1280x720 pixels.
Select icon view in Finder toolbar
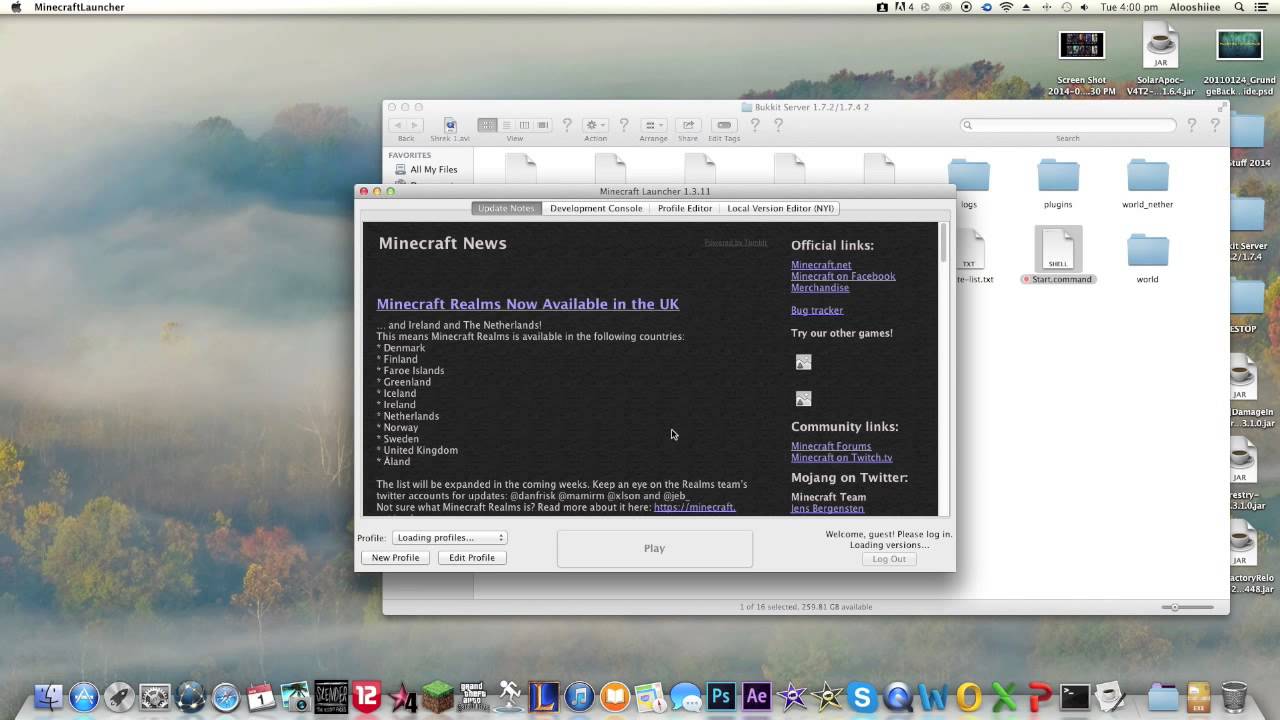(487, 125)
